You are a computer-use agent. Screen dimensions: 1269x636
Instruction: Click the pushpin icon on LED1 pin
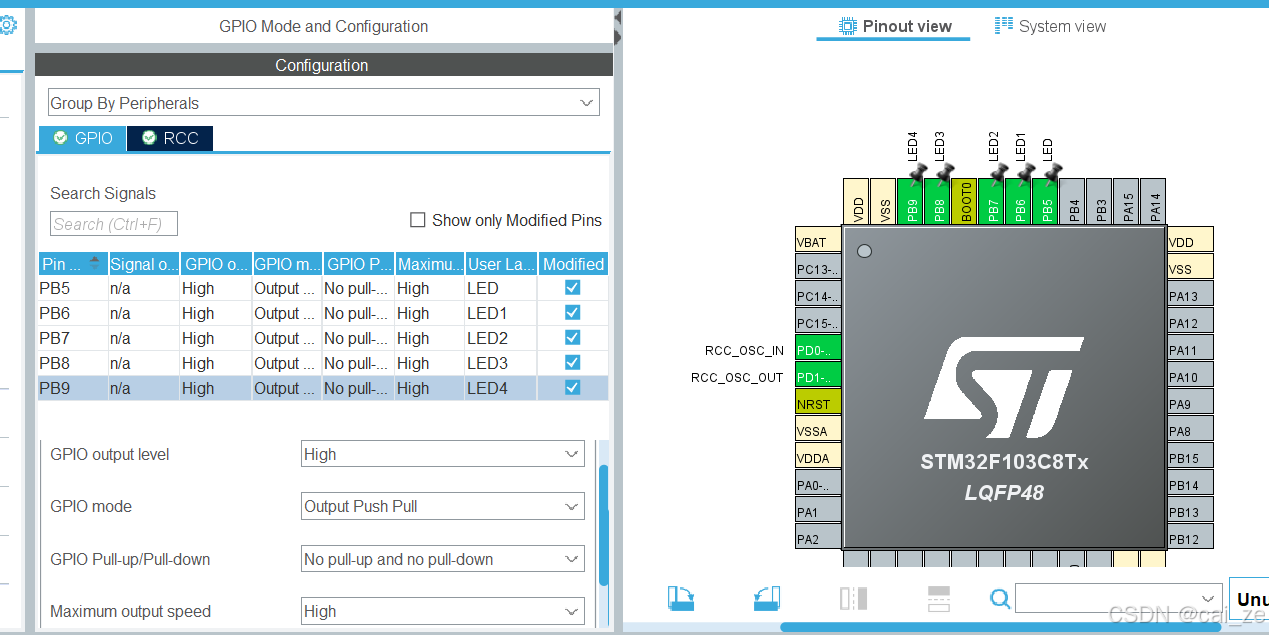[1025, 172]
